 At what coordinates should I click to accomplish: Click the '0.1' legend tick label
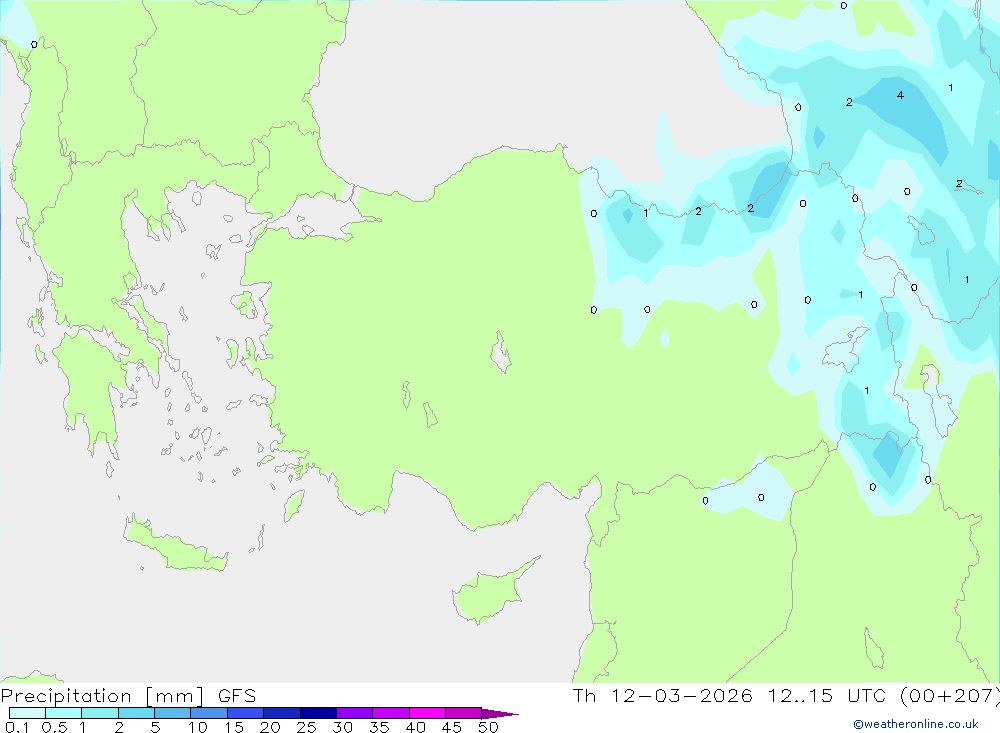coord(17,727)
